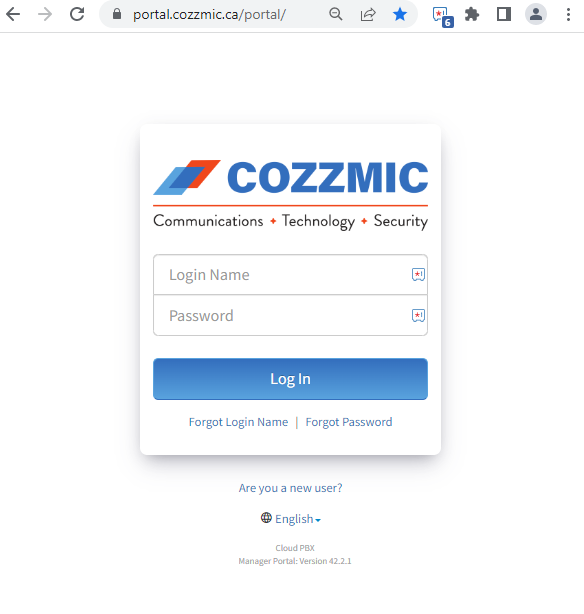Click the autofill icon in Password field

click(x=418, y=315)
